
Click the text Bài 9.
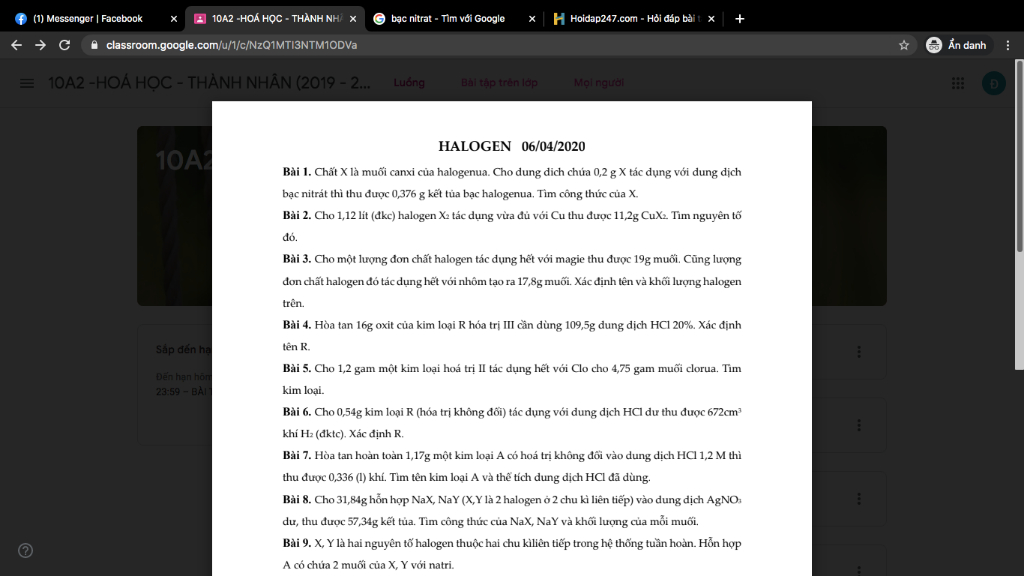click(296, 543)
